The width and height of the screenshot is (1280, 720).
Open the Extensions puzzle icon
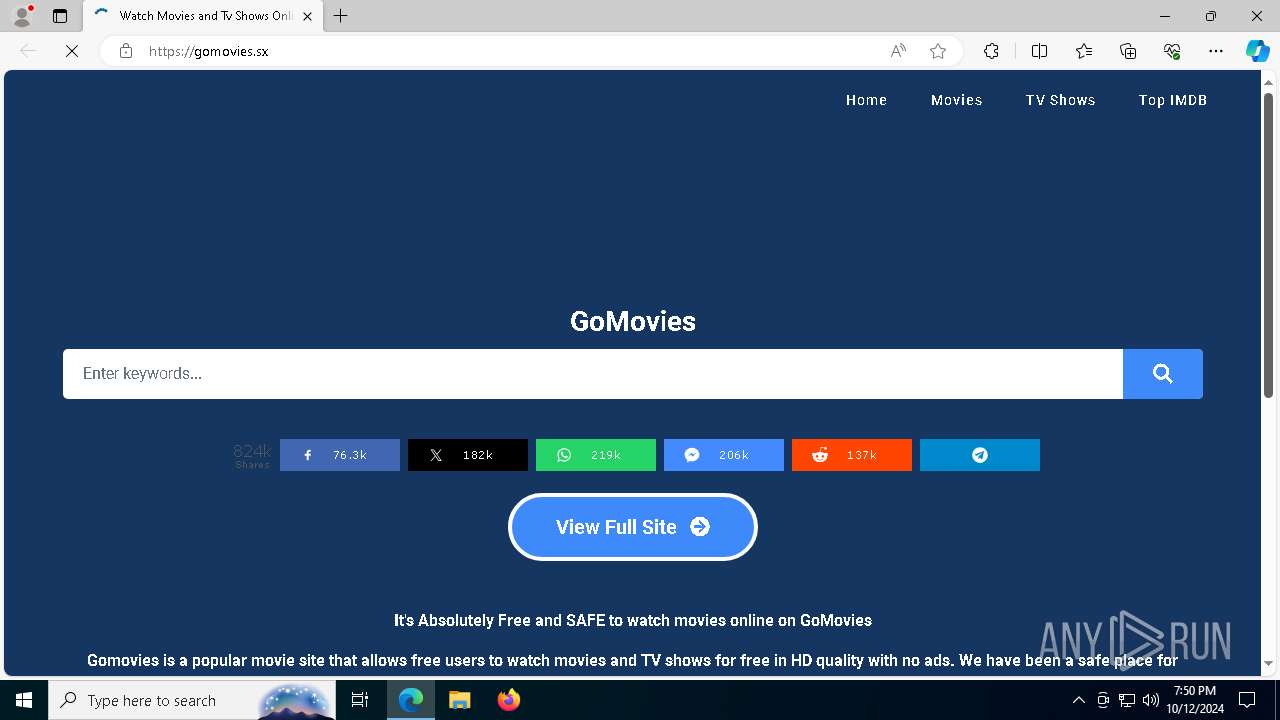tap(991, 51)
